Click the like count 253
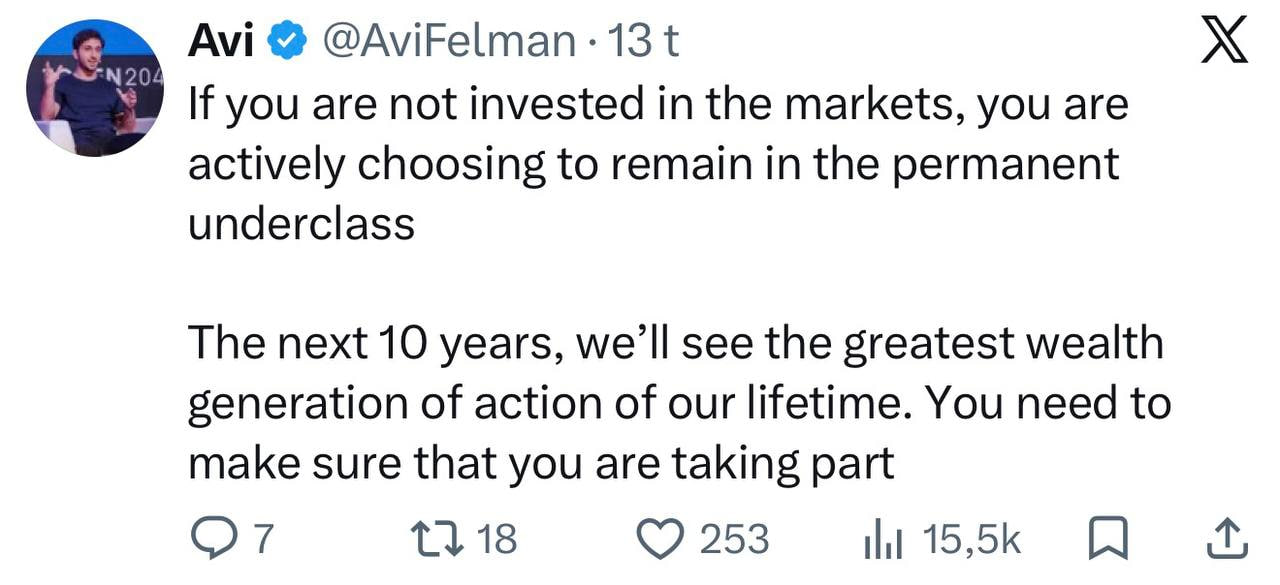Image resolution: width=1280 pixels, height=585 pixels. tap(734, 540)
